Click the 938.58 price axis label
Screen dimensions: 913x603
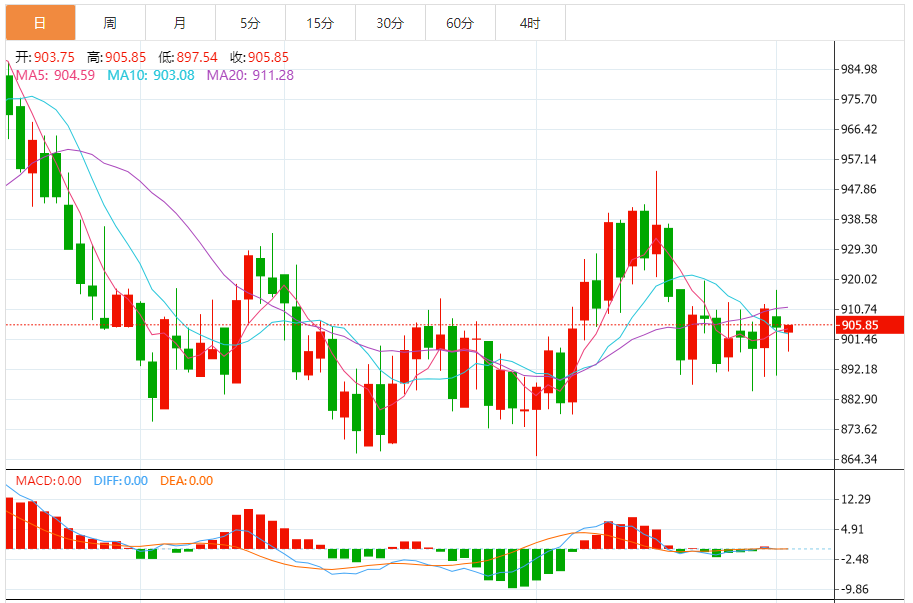[859, 219]
